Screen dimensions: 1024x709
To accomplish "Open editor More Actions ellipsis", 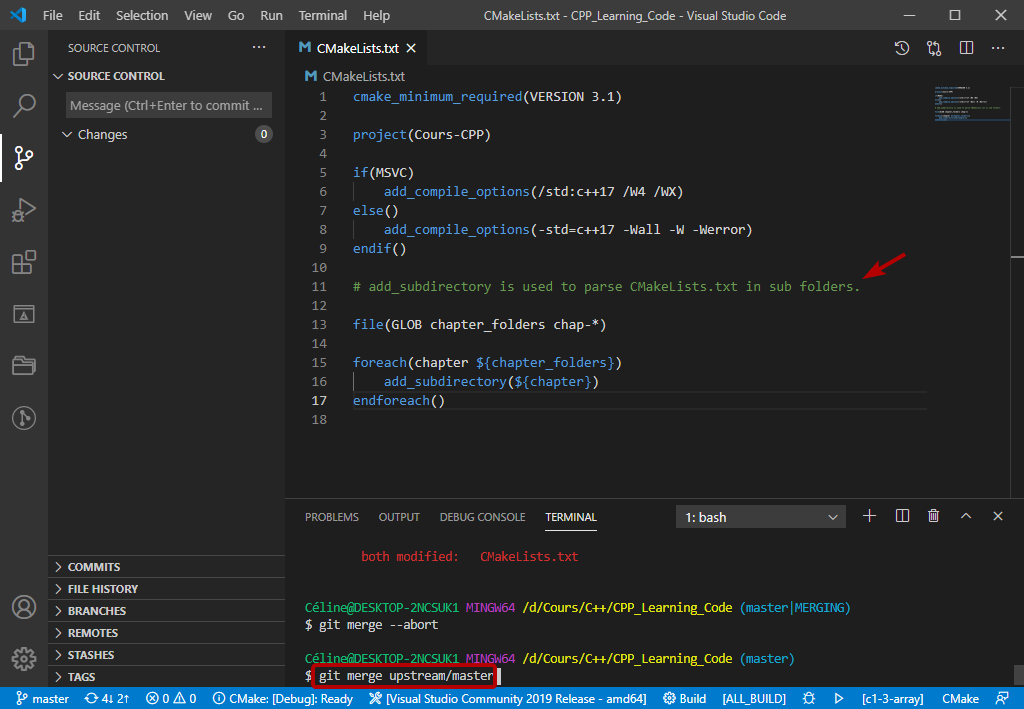I will [998, 48].
